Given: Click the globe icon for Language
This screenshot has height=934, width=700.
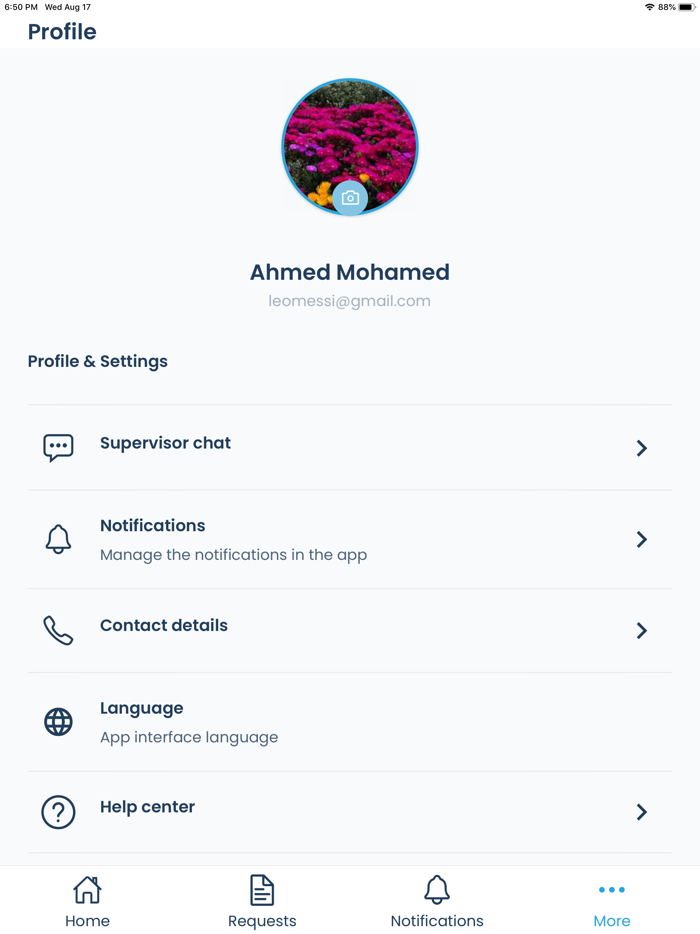Looking at the screenshot, I should (x=58, y=721).
